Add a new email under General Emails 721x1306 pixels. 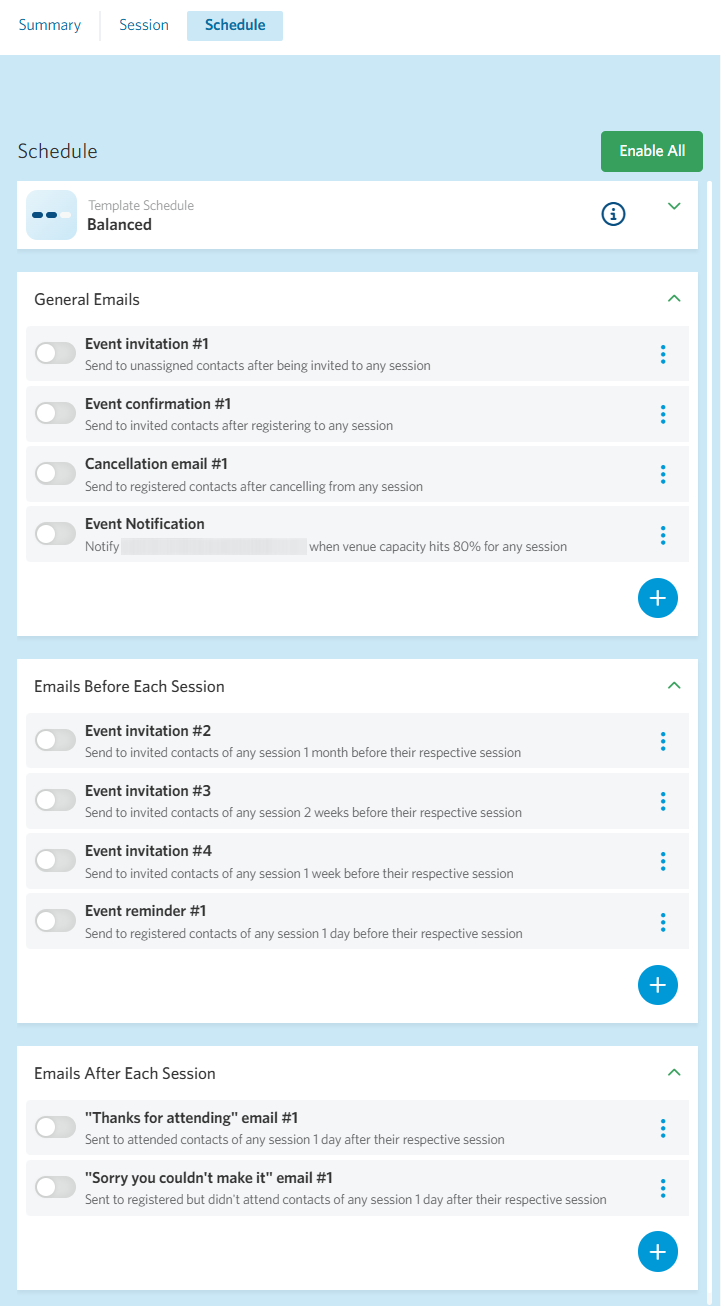[x=658, y=598]
